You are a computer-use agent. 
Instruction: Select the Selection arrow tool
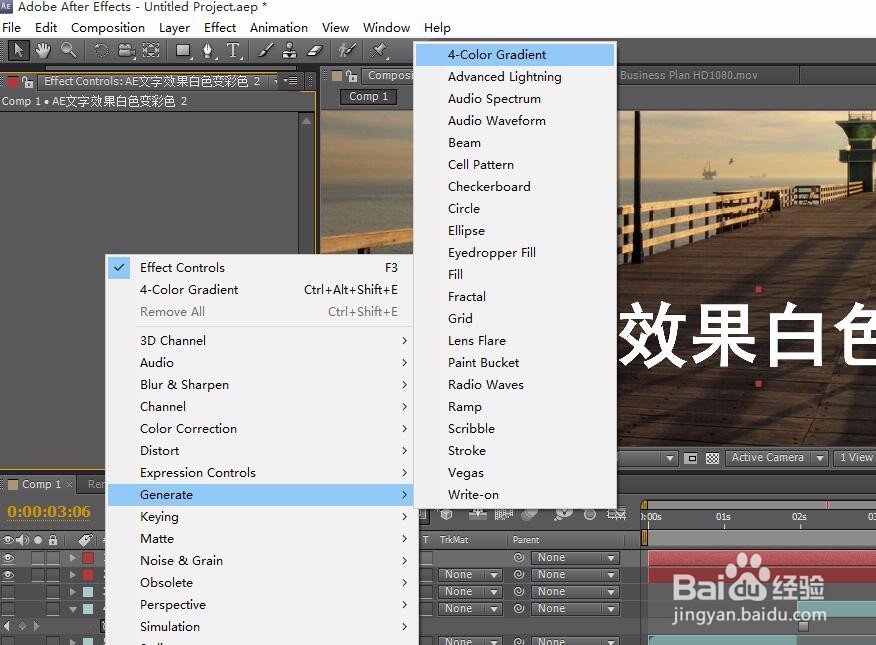[18, 50]
